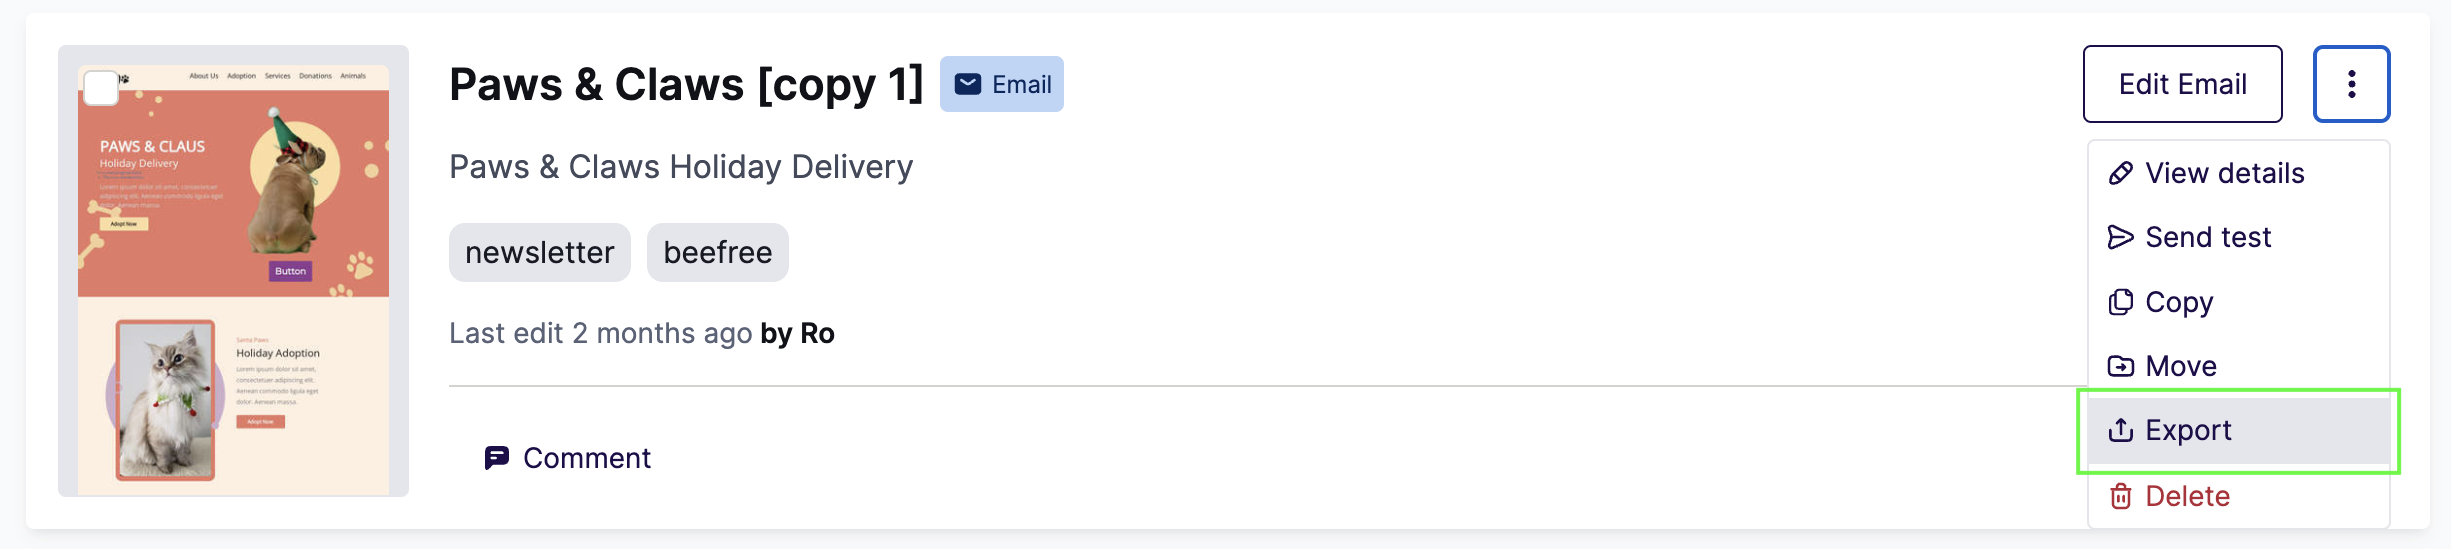Image resolution: width=2451 pixels, height=549 pixels.
Task: Click the beefree tag
Action: (x=718, y=252)
